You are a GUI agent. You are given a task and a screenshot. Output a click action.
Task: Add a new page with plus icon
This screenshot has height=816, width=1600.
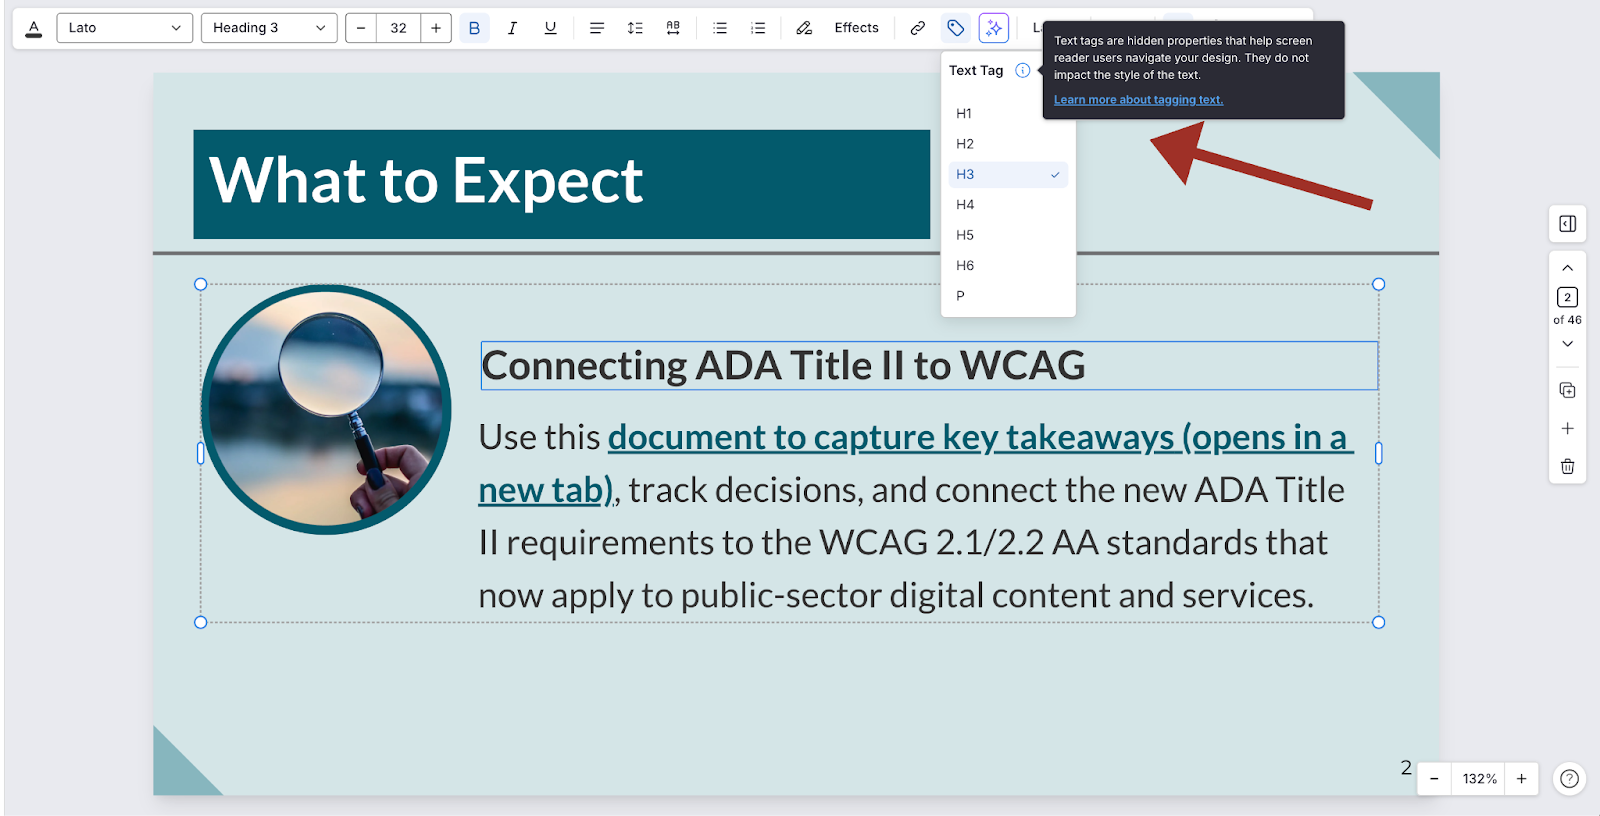(1568, 428)
